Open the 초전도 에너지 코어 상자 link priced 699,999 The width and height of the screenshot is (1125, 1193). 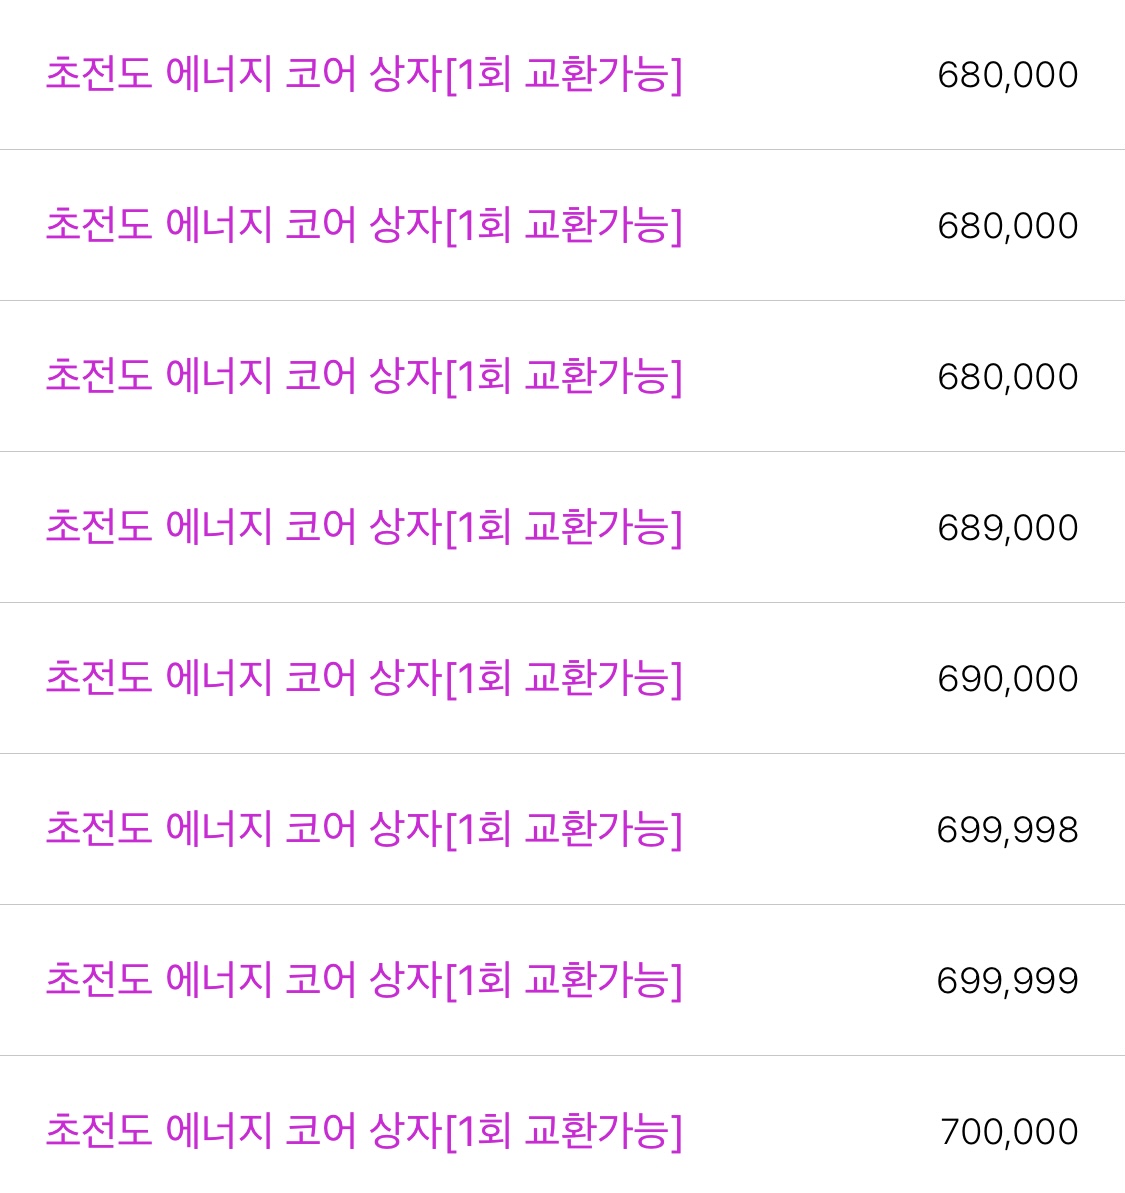[x=364, y=980]
